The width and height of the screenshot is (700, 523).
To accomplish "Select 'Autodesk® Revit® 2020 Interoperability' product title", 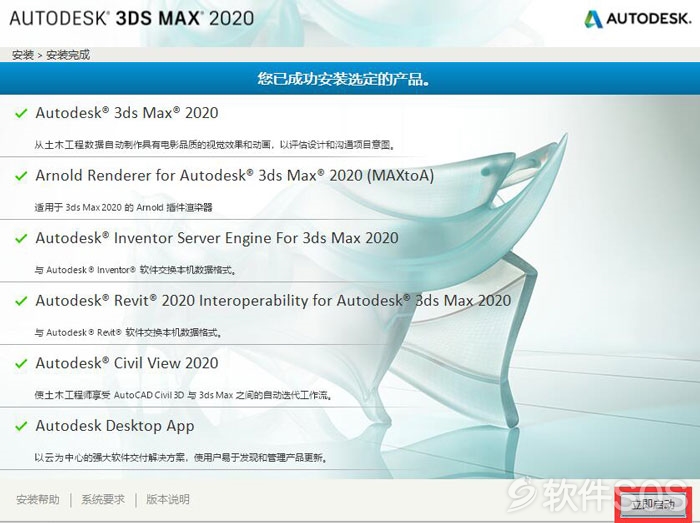I will (273, 300).
